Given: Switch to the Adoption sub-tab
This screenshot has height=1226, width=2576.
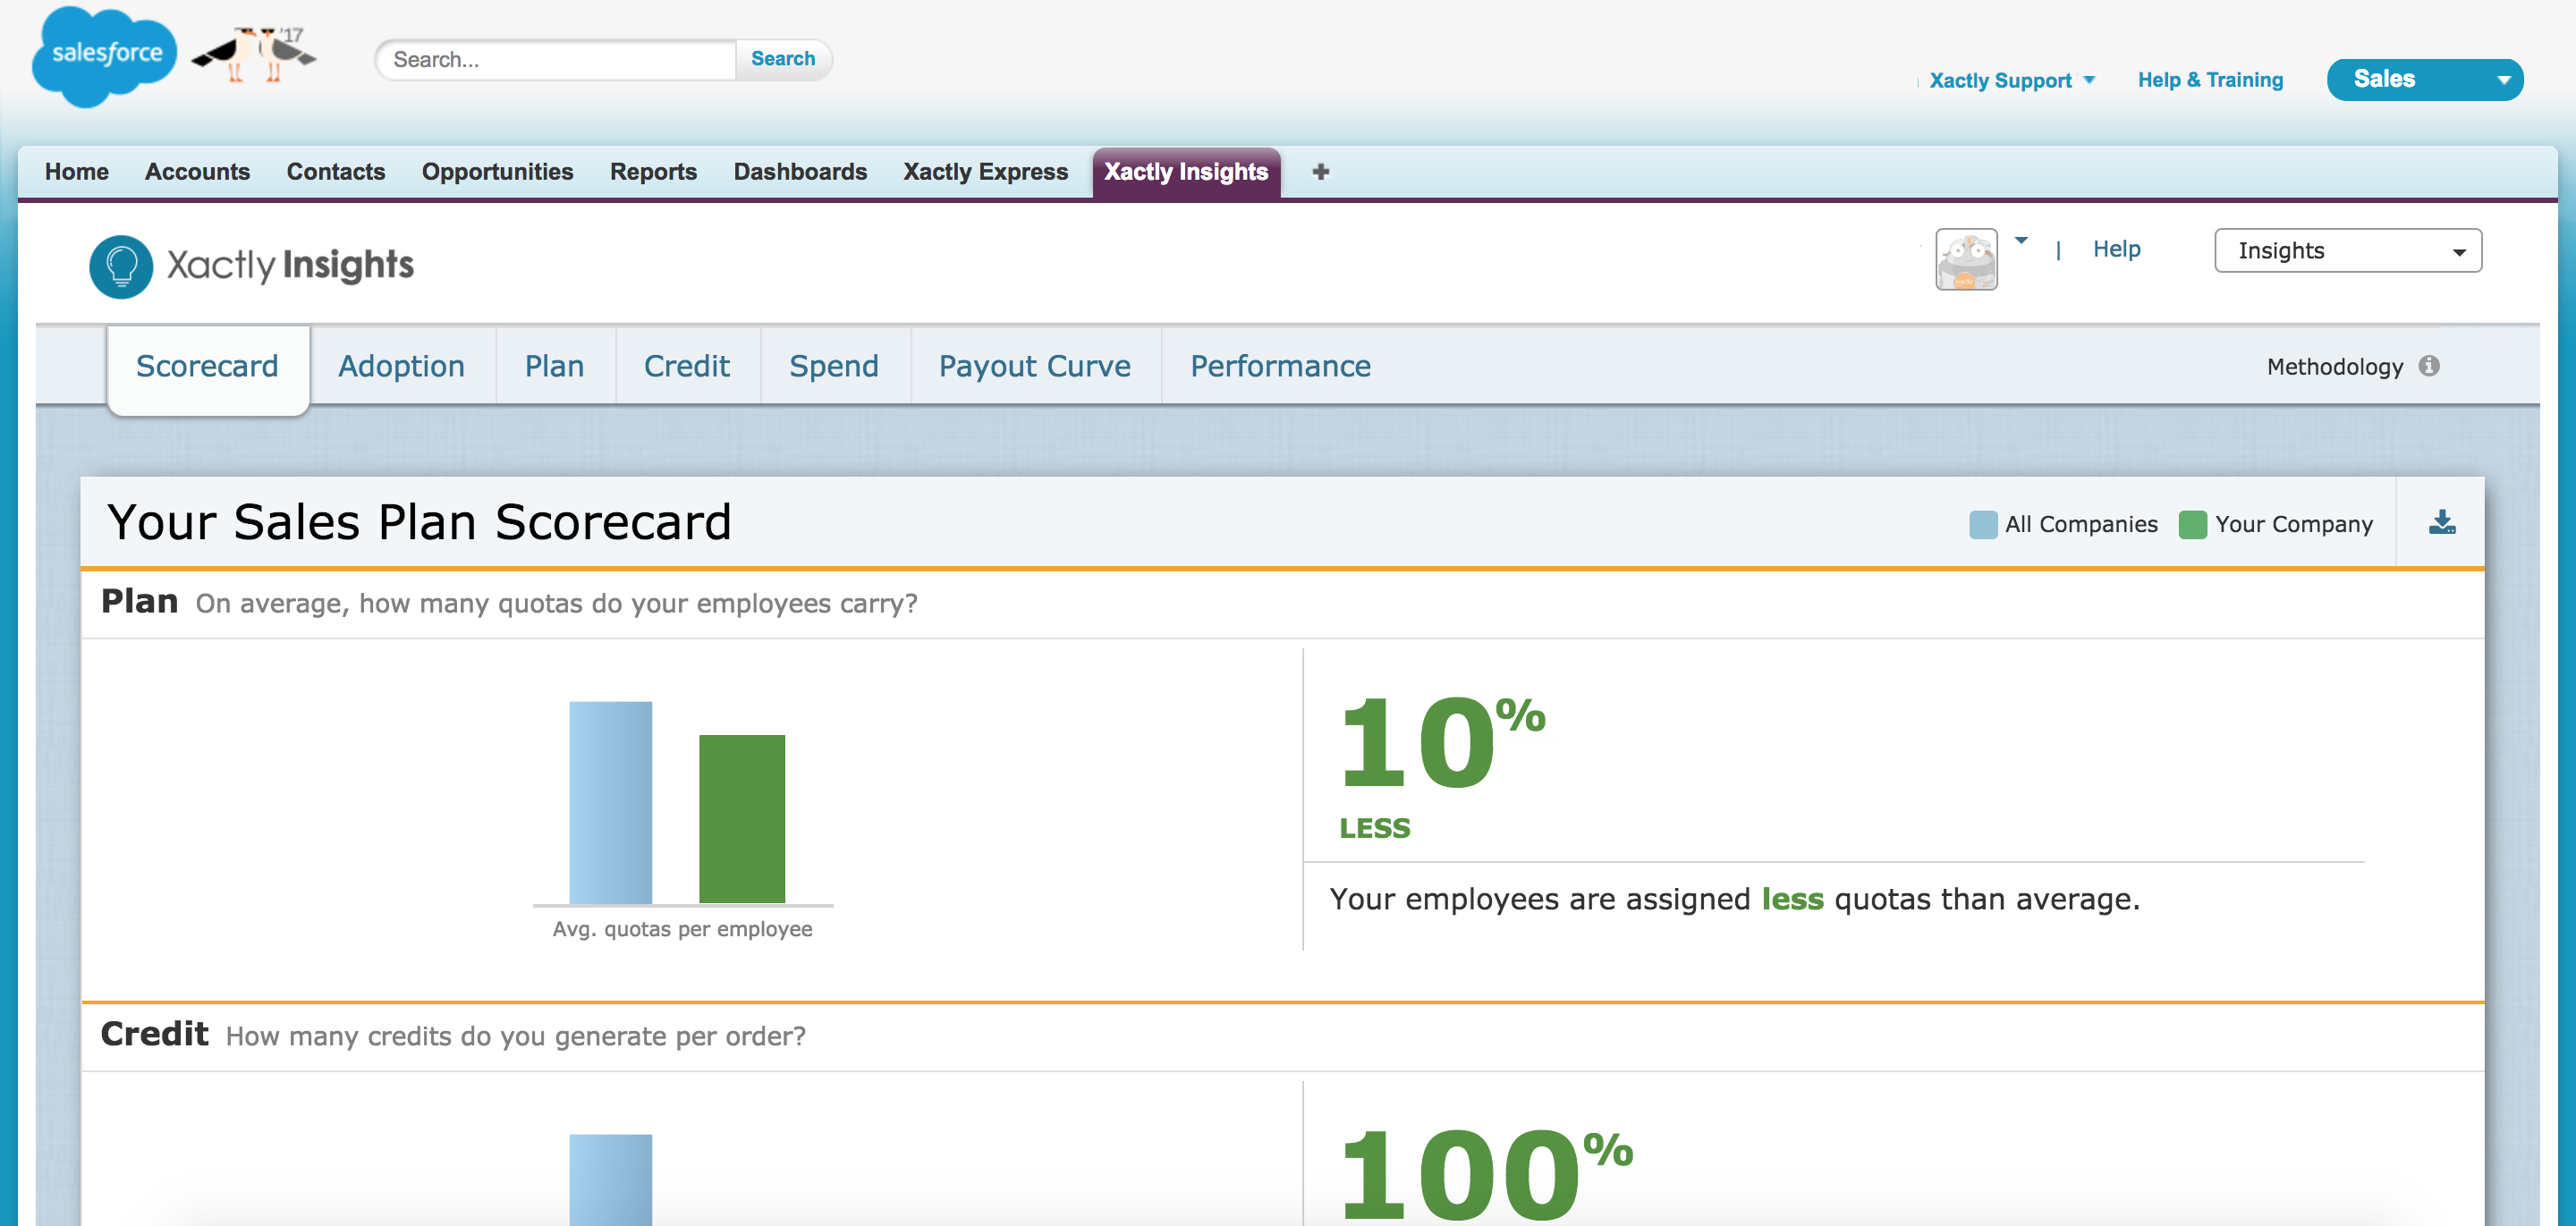Looking at the screenshot, I should (401, 367).
